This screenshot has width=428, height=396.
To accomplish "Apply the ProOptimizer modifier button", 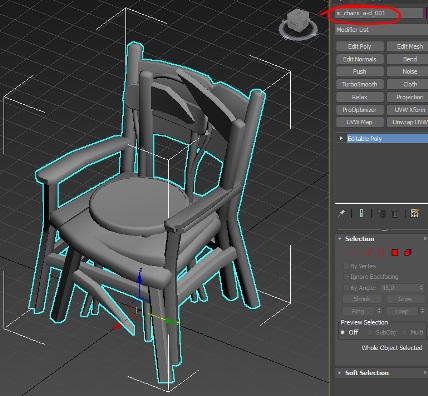I will pos(360,109).
